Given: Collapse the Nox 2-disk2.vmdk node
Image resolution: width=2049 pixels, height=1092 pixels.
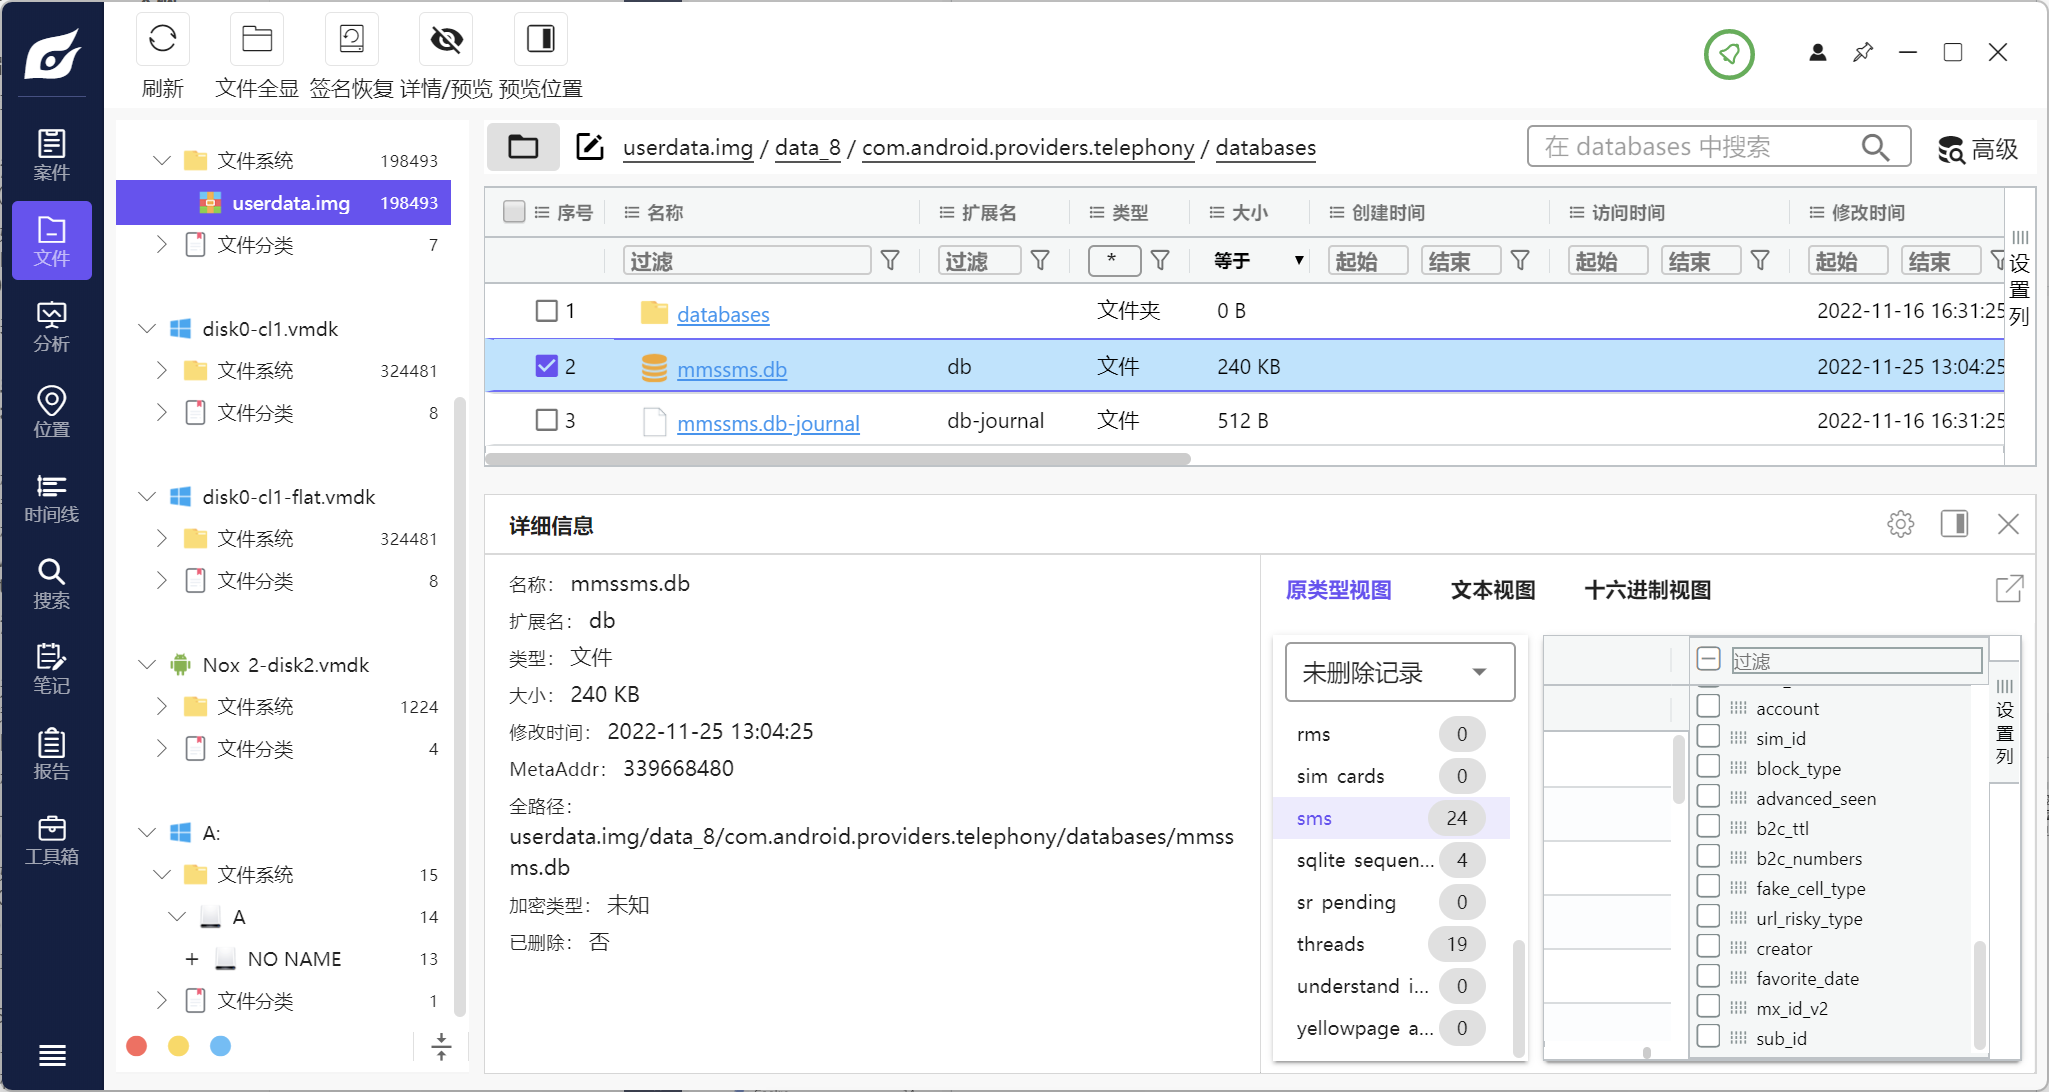Looking at the screenshot, I should (x=147, y=665).
